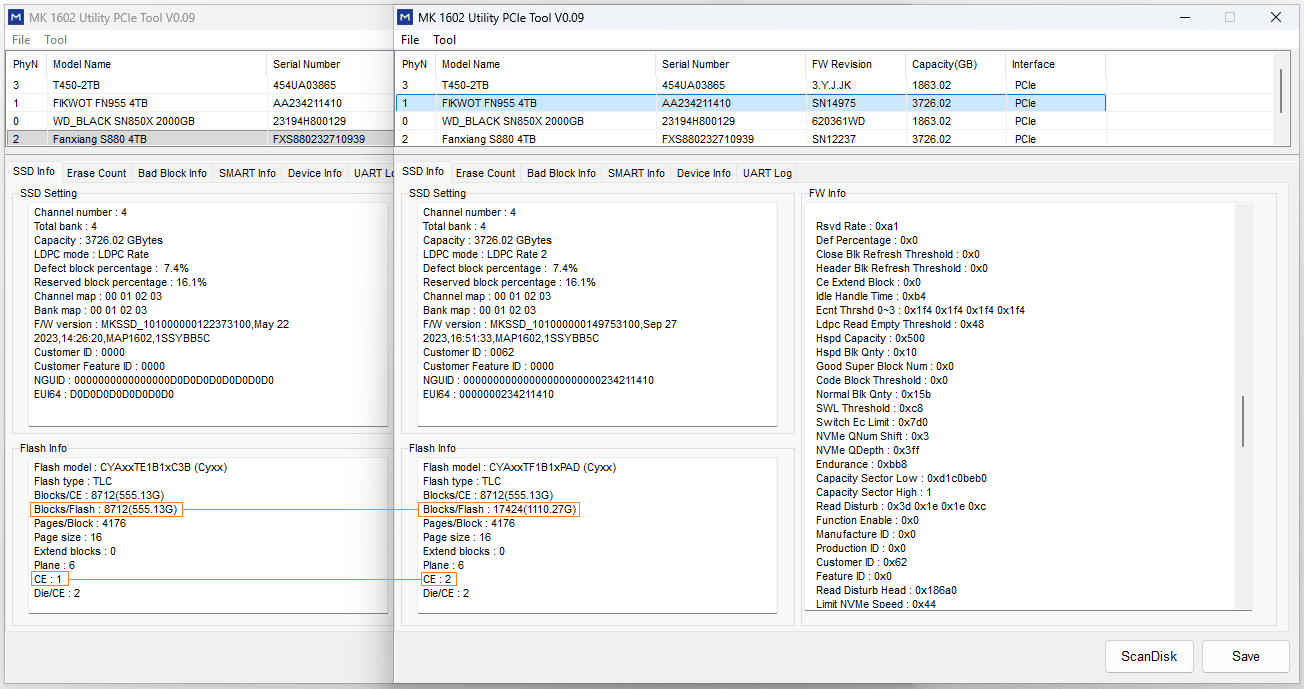Screen dimensions: 1304x689
Task: Maximize the front MK 1602 Utility window
Action: coord(1230,17)
